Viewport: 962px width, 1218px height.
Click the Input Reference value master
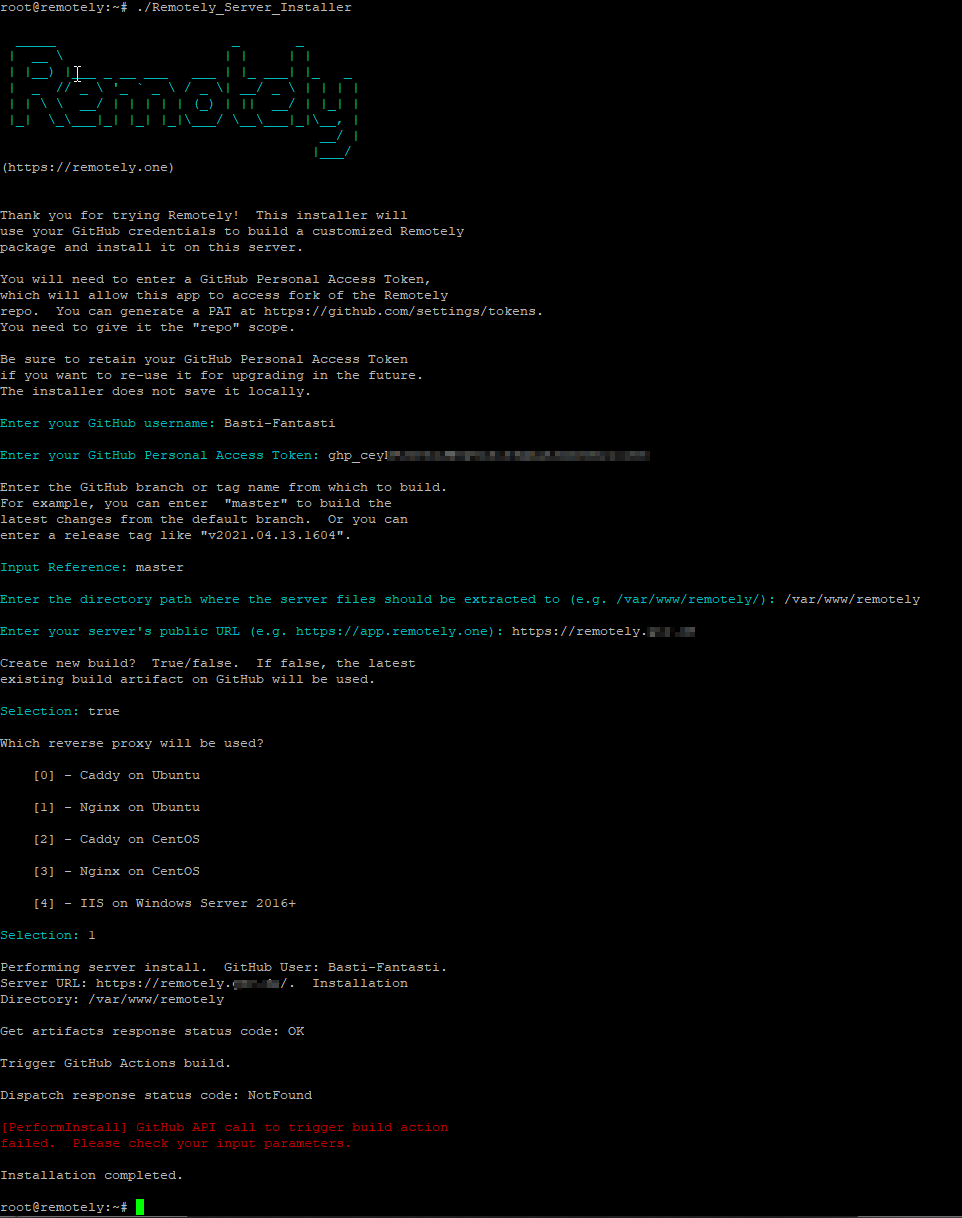tap(159, 566)
